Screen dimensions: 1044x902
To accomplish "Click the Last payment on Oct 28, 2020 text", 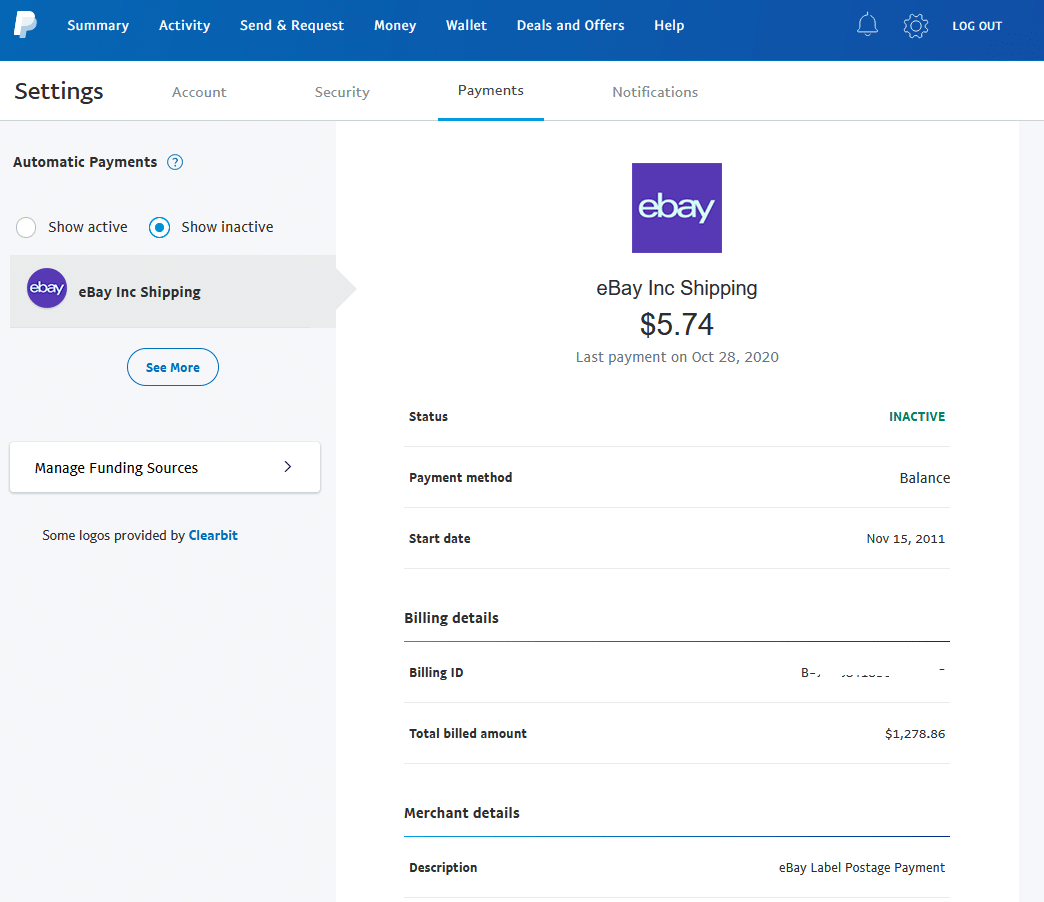I will point(677,357).
